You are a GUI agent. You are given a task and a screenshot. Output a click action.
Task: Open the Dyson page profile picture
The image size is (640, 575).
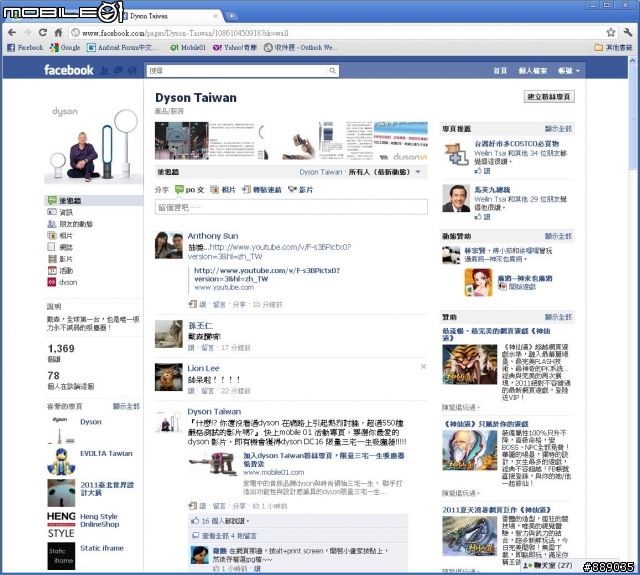point(93,144)
